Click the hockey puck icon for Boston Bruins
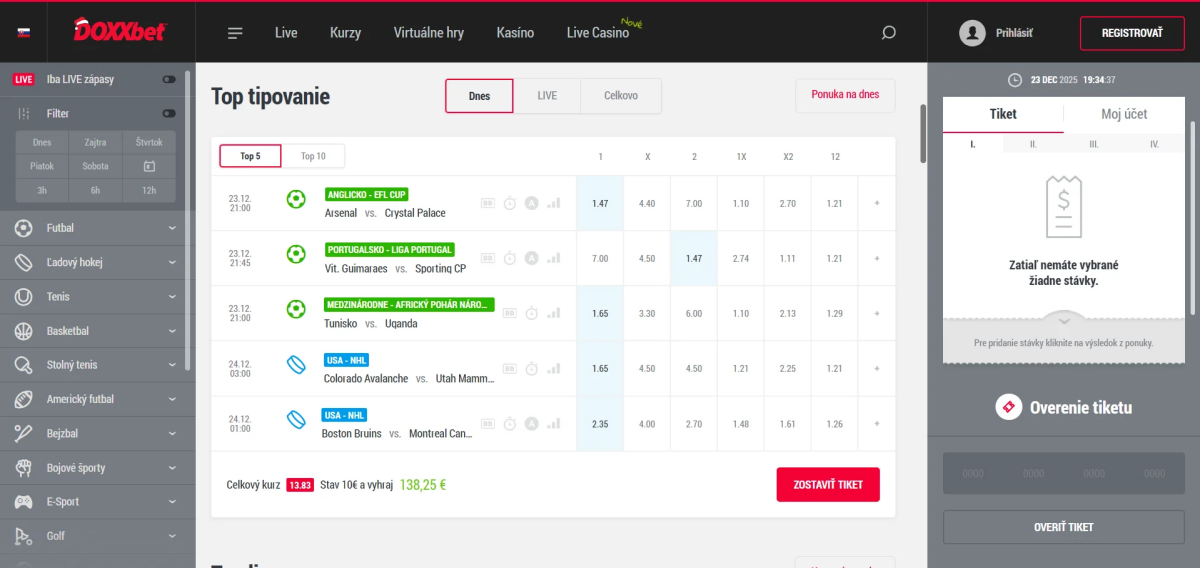The width and height of the screenshot is (1200, 568). 295,418
